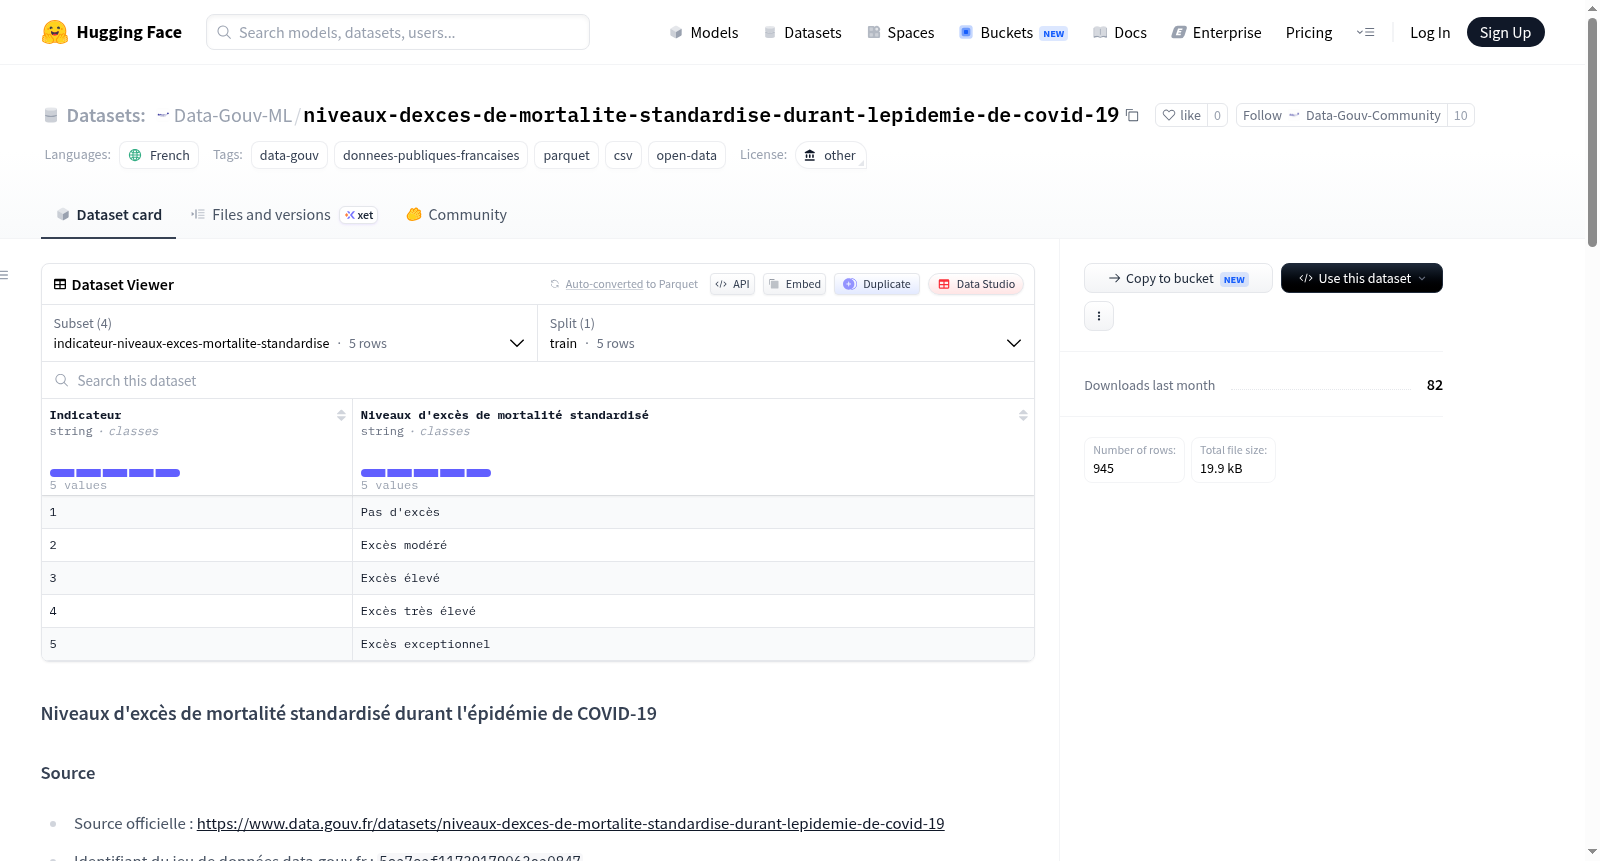The image size is (1600, 861).
Task: Expand the Subset selector dropdown
Action: coord(289,333)
